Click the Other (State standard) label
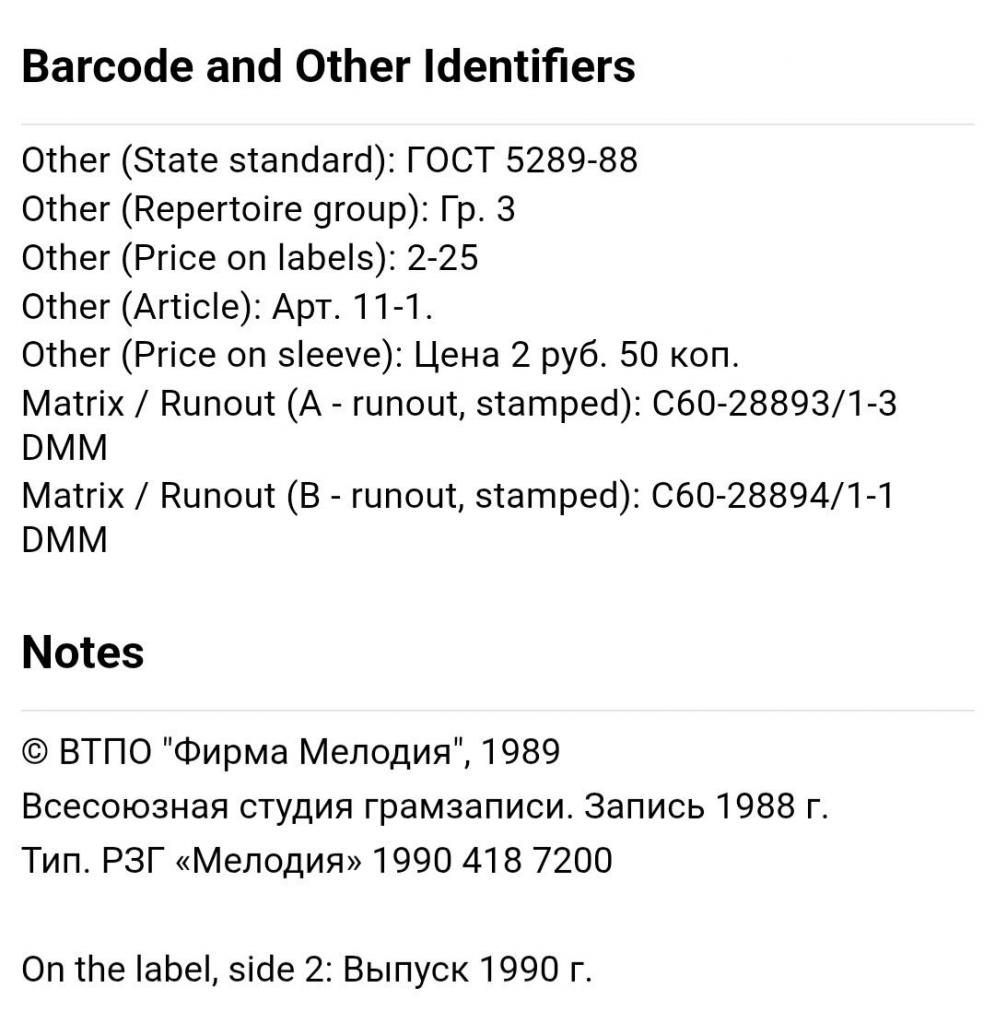995x1024 pixels. (208, 161)
